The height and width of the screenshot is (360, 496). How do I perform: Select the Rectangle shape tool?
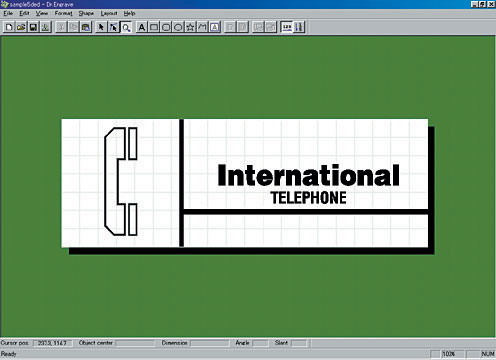click(x=154, y=27)
